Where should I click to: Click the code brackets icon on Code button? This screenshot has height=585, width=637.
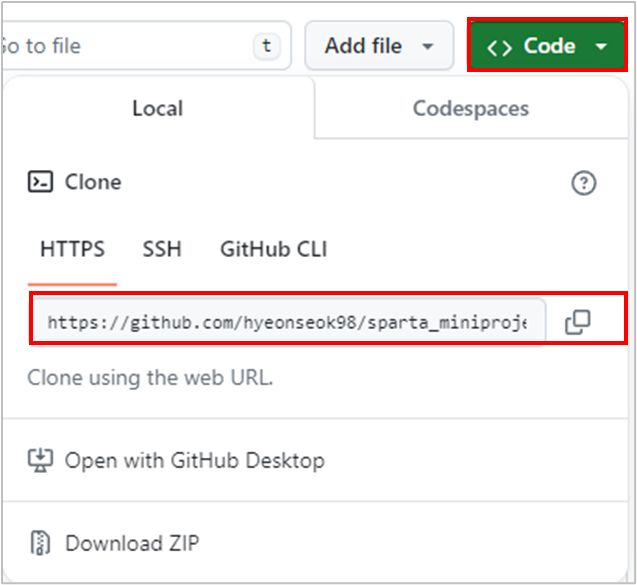pyautogui.click(x=499, y=48)
